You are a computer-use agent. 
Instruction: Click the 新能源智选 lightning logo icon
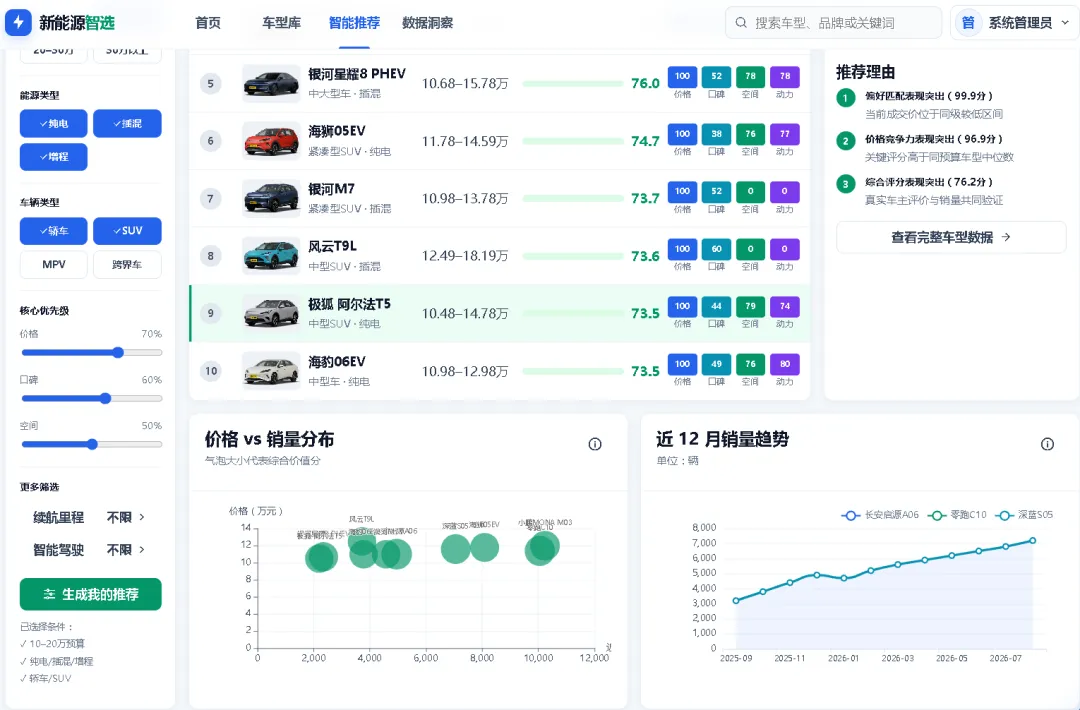click(x=19, y=23)
